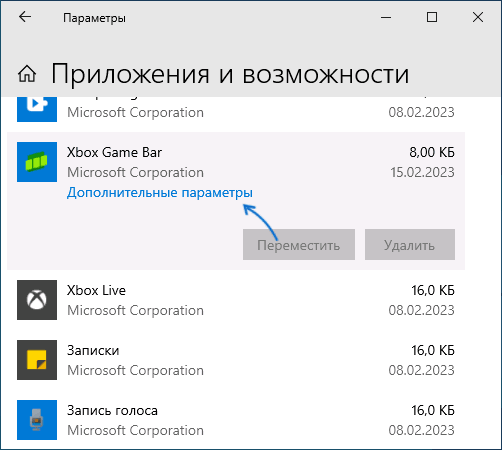
Task: Select the Xbox Live app icon
Action: point(37,300)
